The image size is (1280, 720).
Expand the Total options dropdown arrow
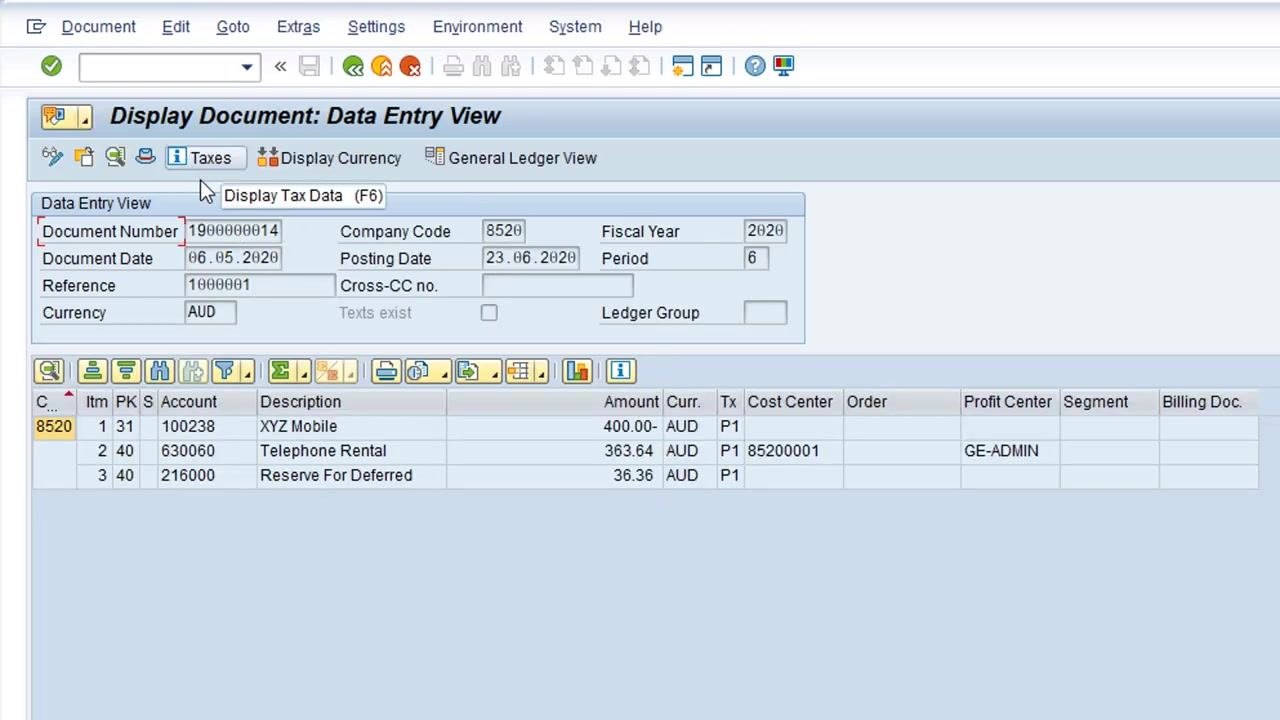tap(303, 372)
